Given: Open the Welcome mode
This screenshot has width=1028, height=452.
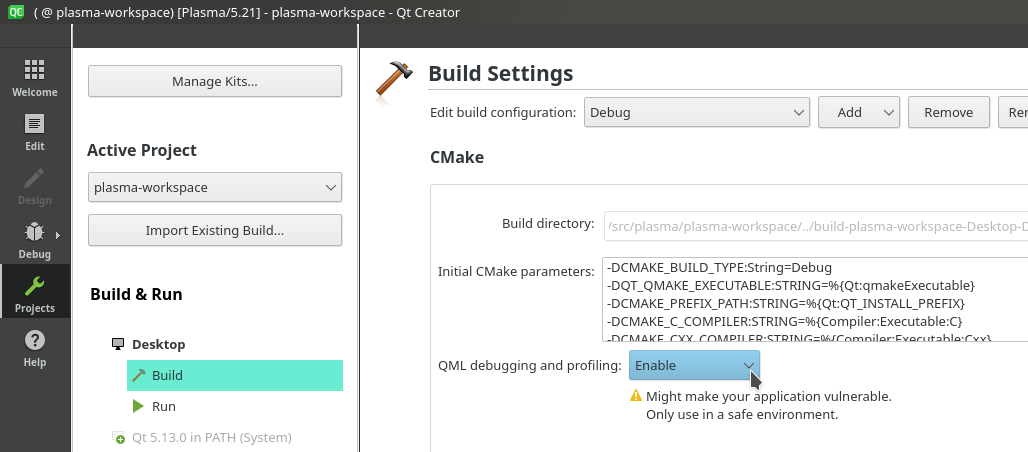Looking at the screenshot, I should tap(35, 75).
